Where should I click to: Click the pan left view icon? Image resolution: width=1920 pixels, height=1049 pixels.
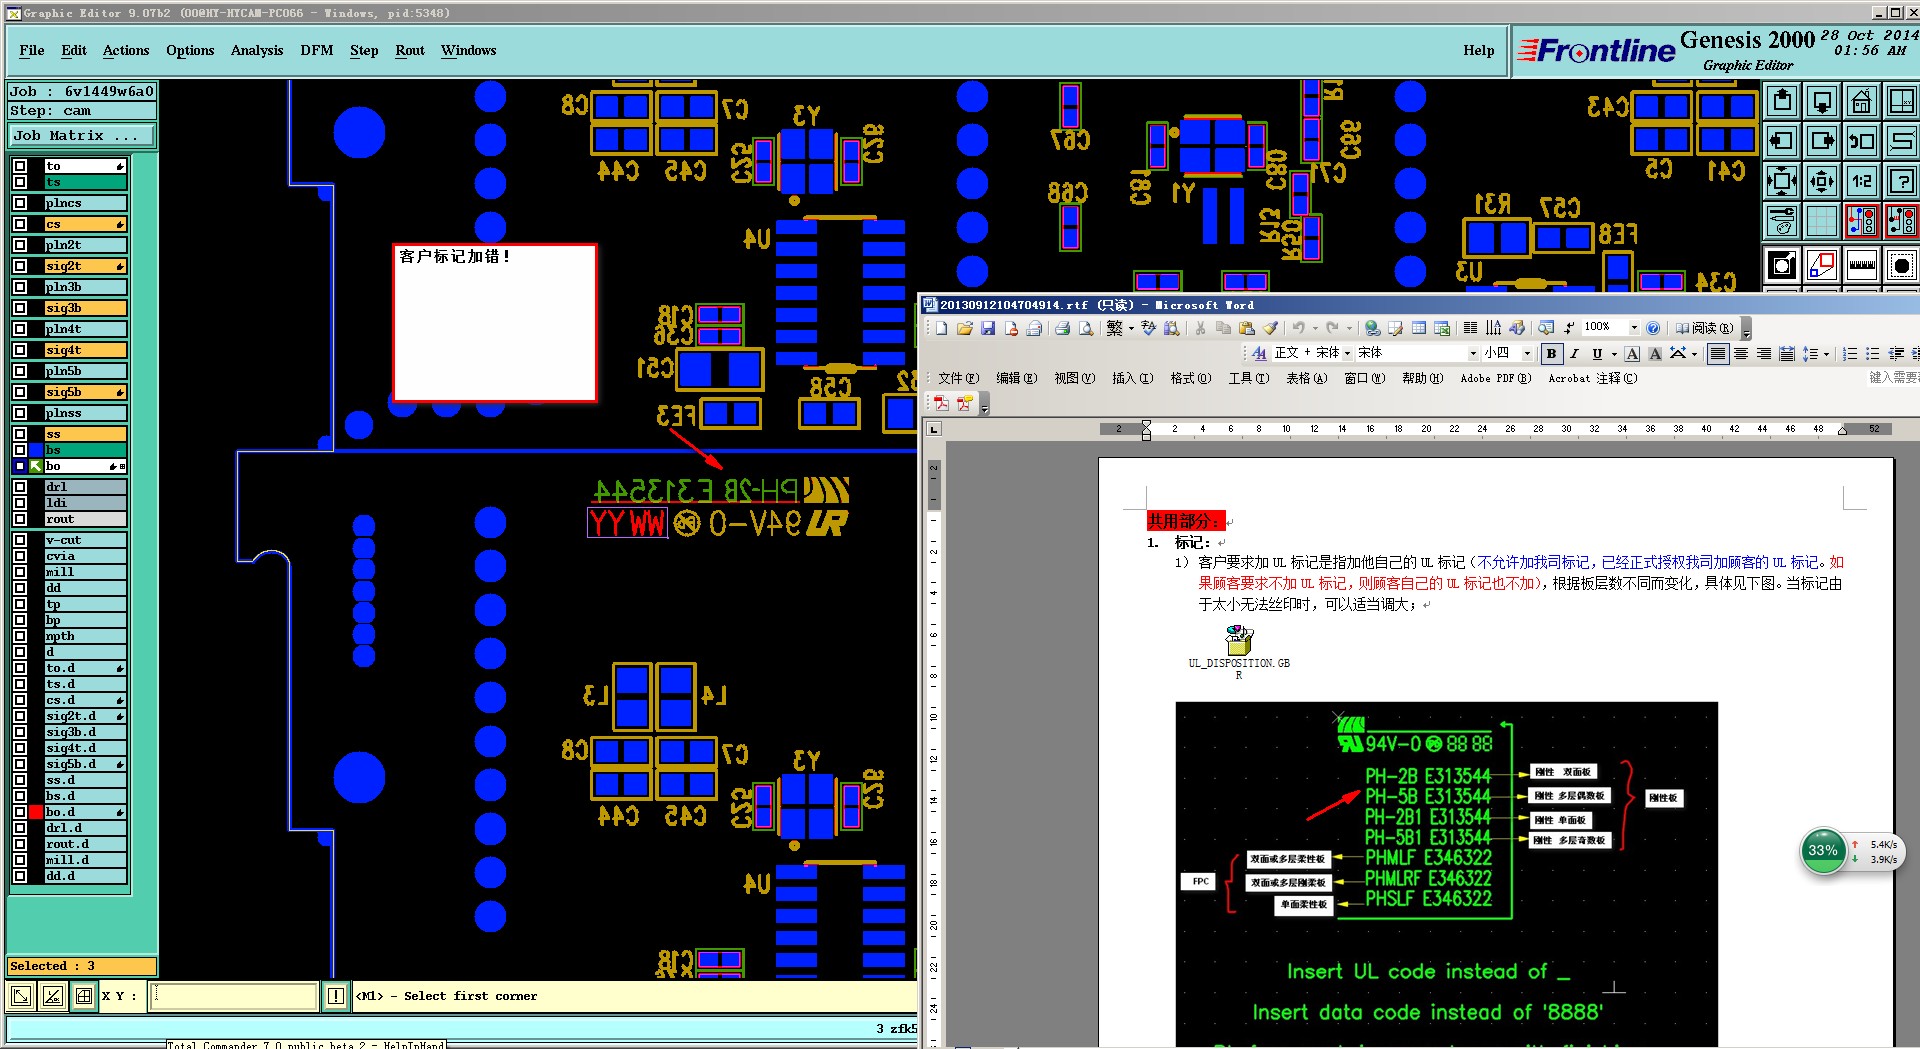coord(1782,141)
